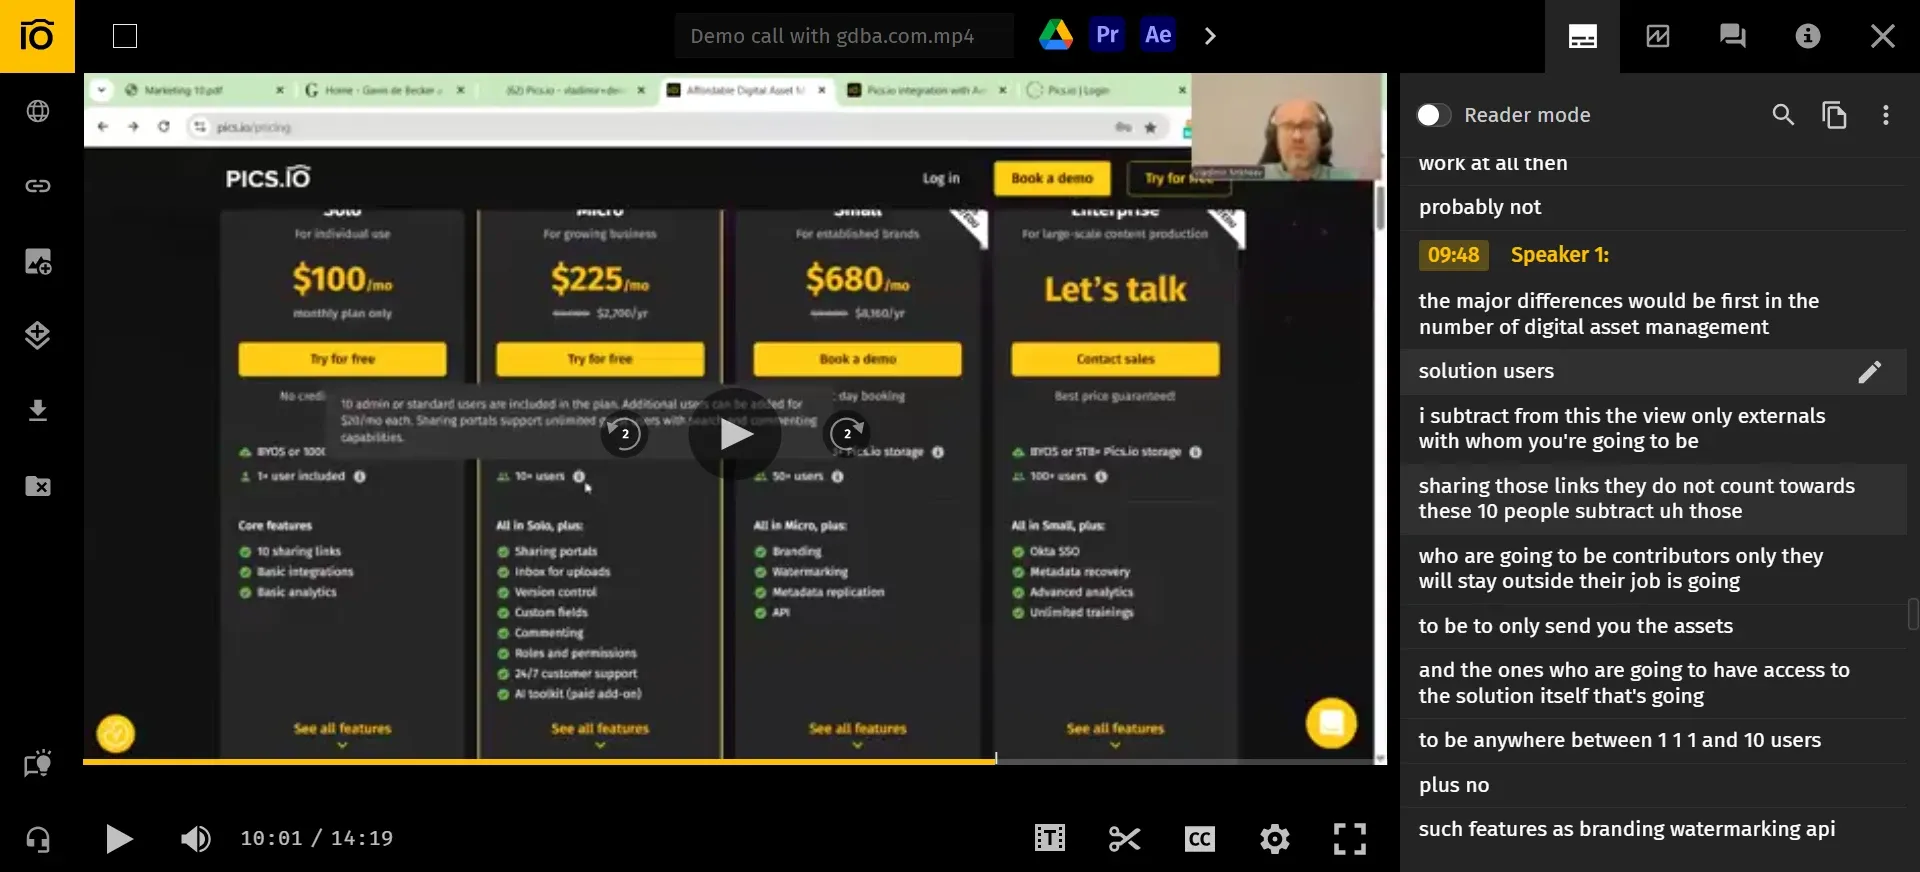Show the transcript panel tab
The image size is (1920, 872).
point(1582,36)
